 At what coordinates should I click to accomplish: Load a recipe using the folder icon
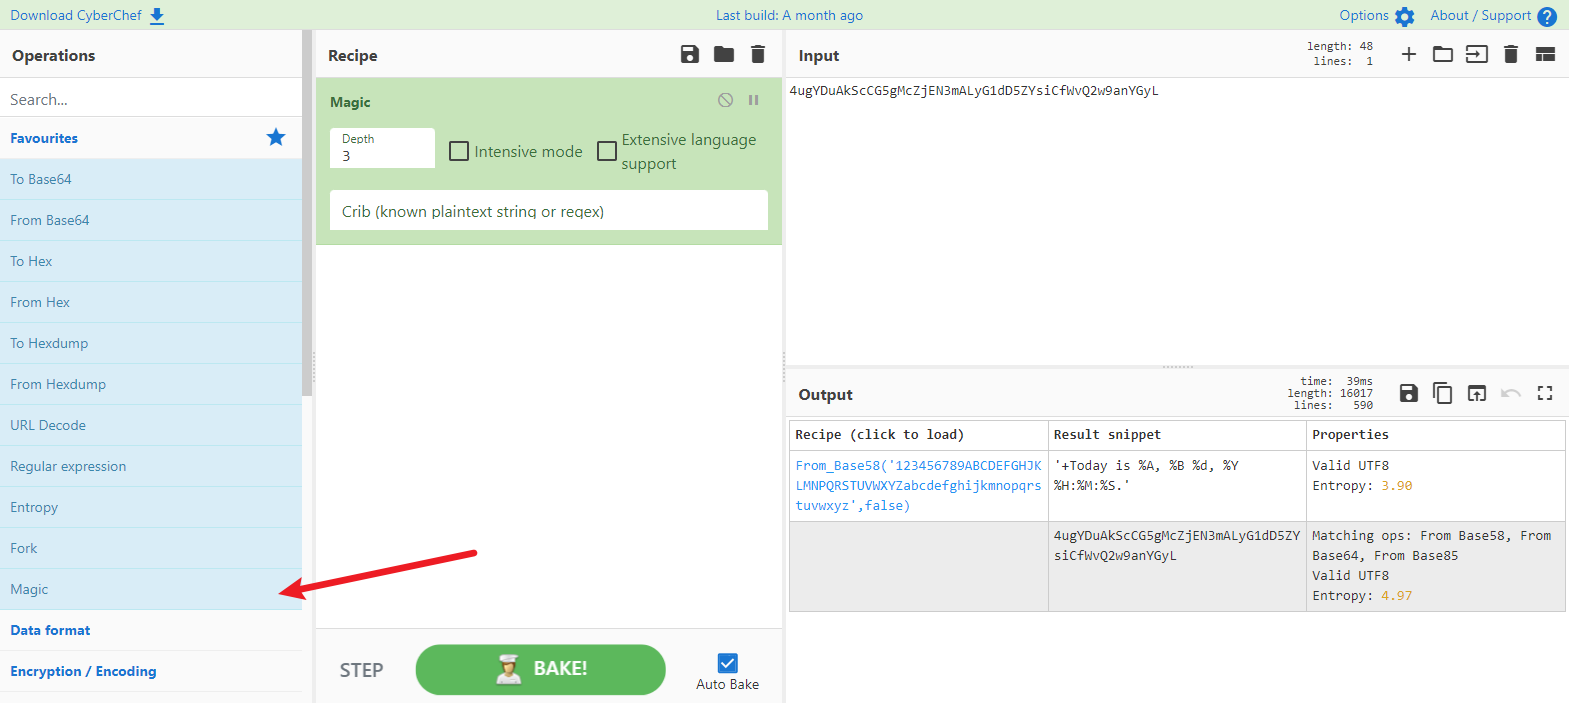coord(724,54)
